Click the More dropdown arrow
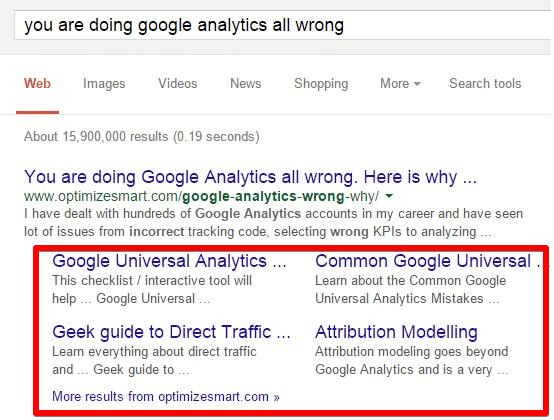 pyautogui.click(x=417, y=84)
